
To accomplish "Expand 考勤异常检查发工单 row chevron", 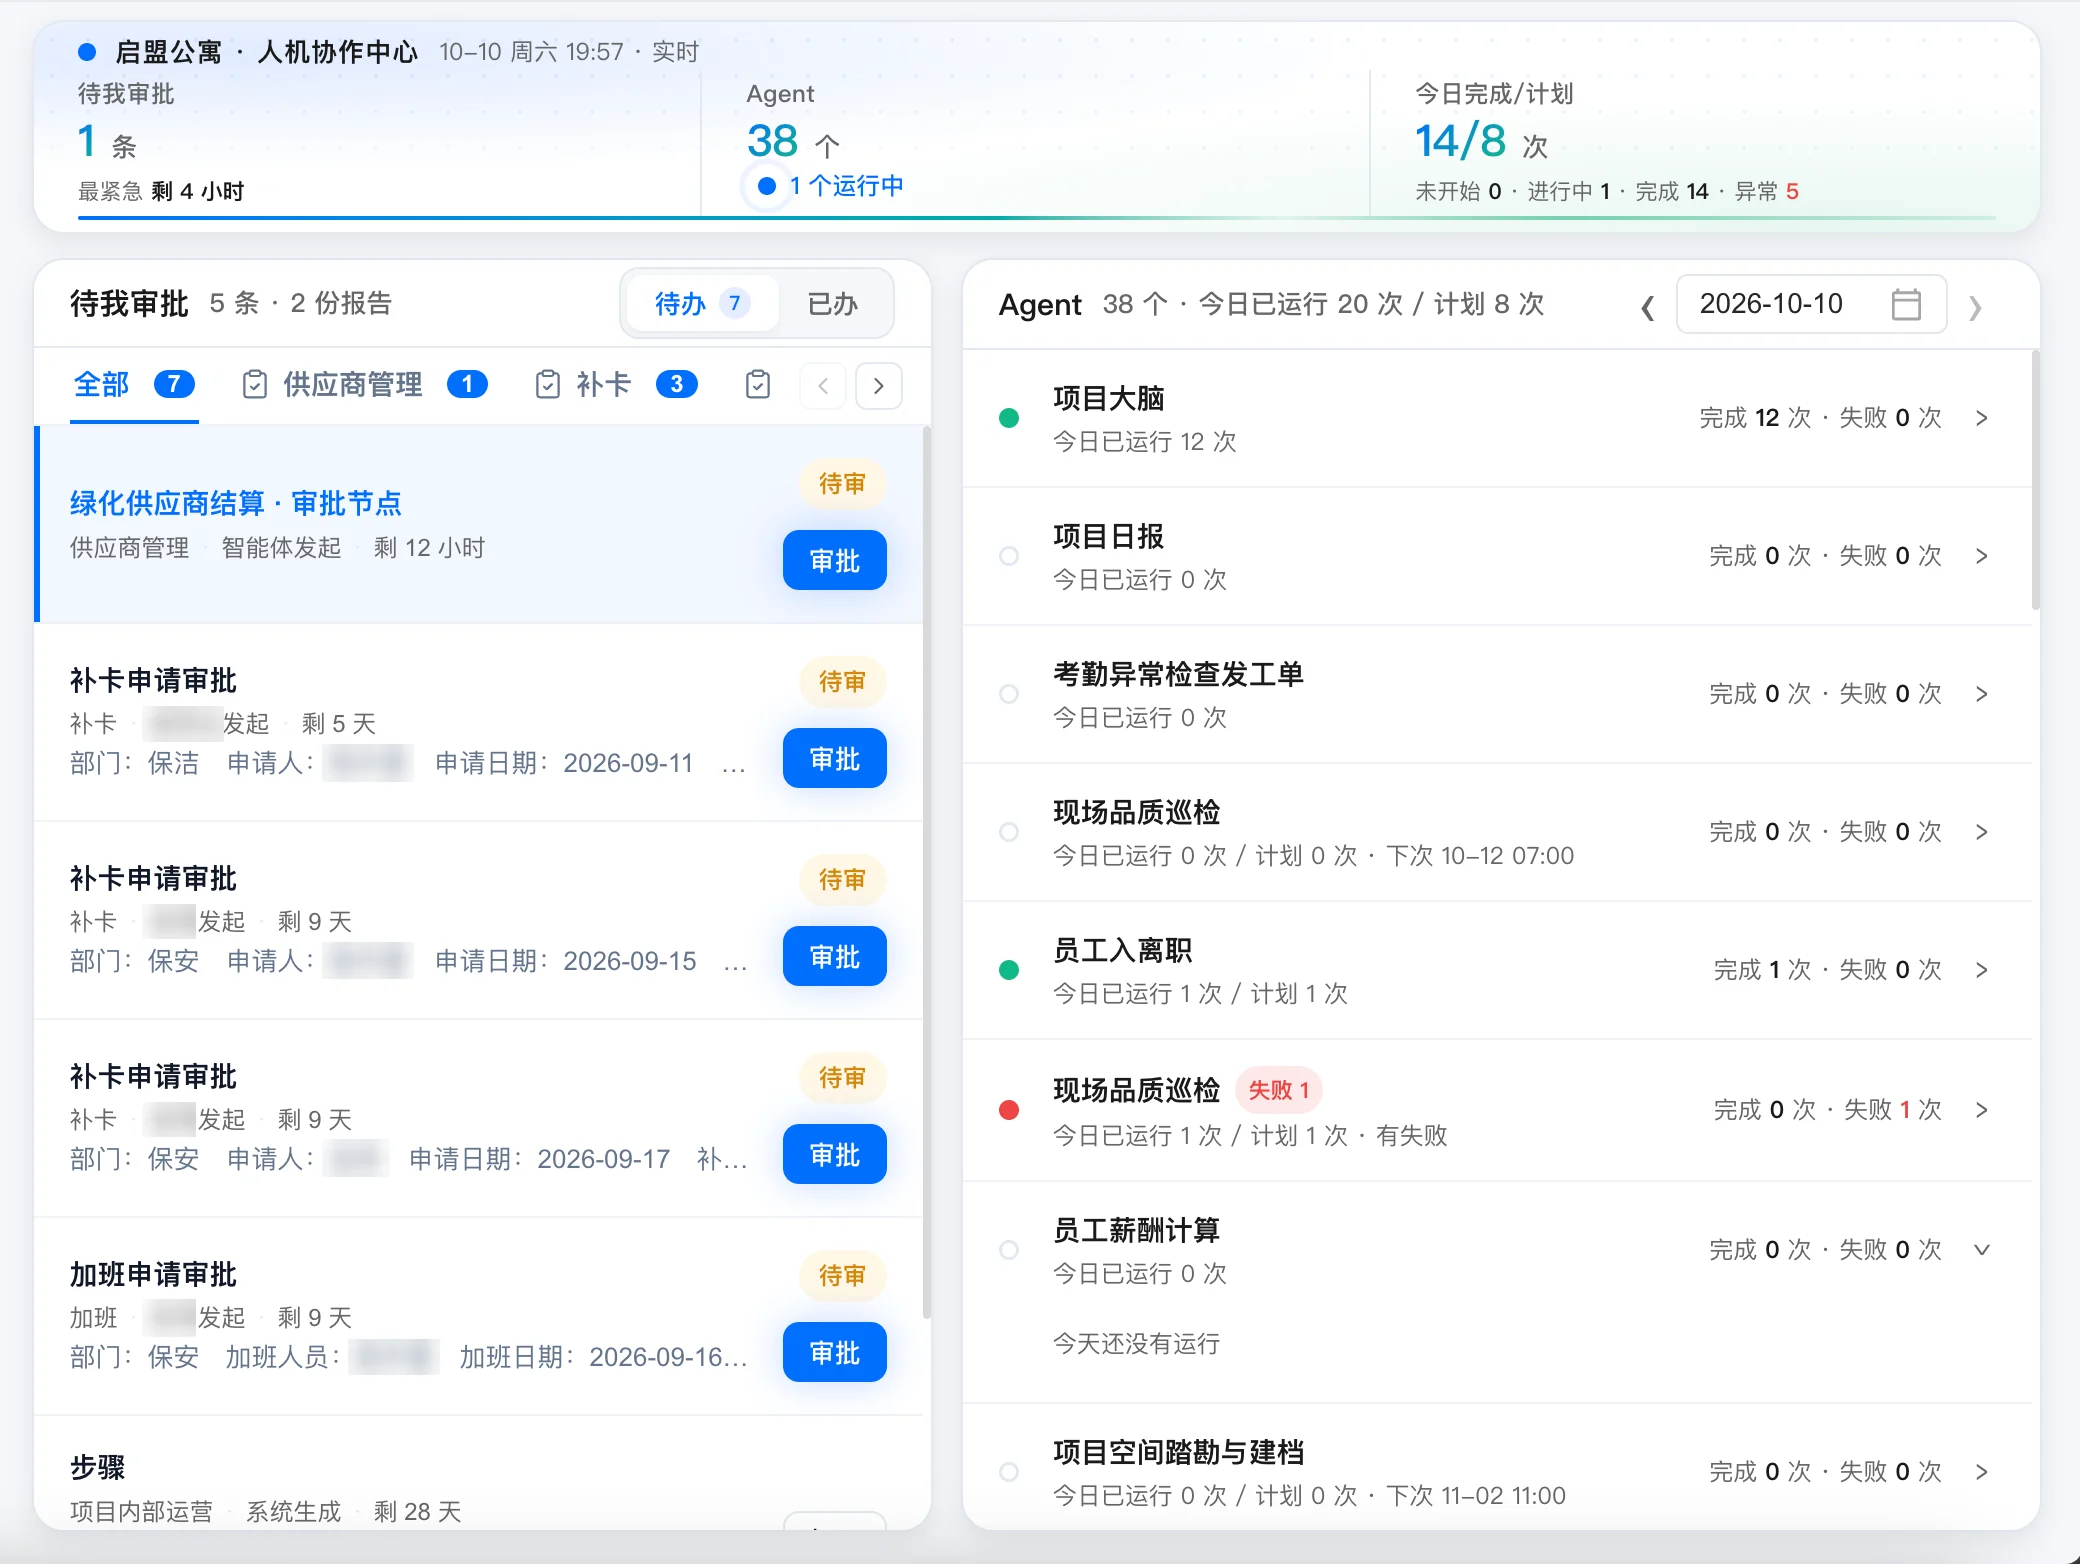I will tap(1982, 694).
